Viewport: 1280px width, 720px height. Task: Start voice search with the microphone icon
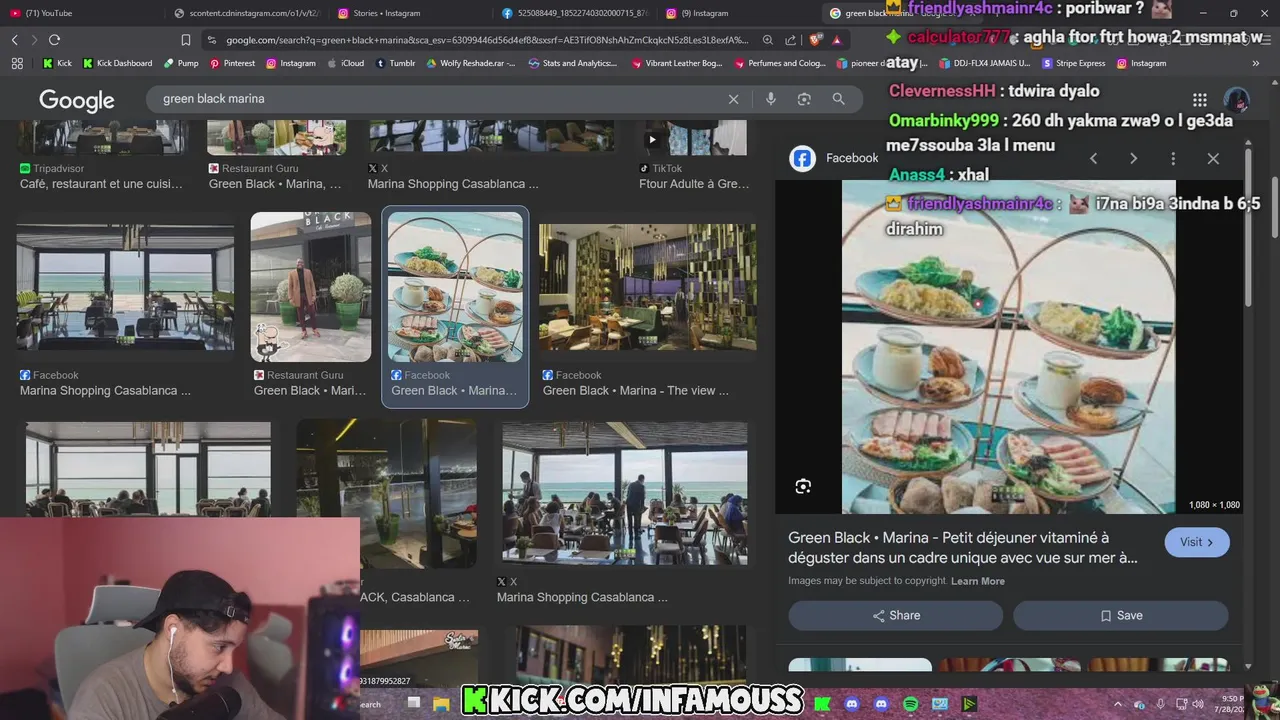click(770, 99)
